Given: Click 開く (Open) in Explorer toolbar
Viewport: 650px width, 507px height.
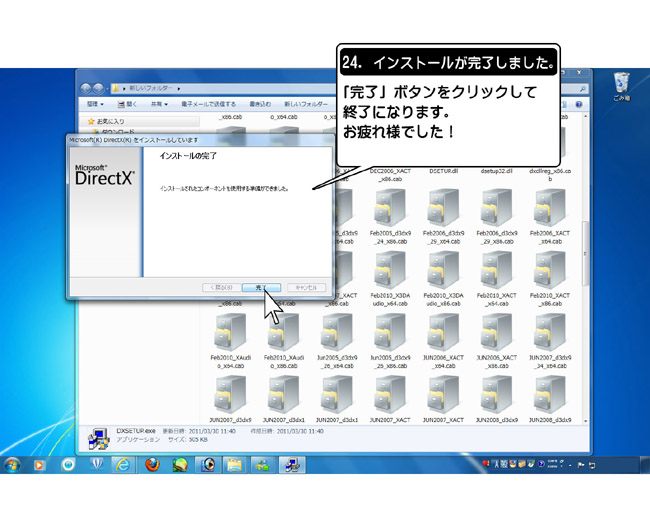Looking at the screenshot, I should 127,104.
